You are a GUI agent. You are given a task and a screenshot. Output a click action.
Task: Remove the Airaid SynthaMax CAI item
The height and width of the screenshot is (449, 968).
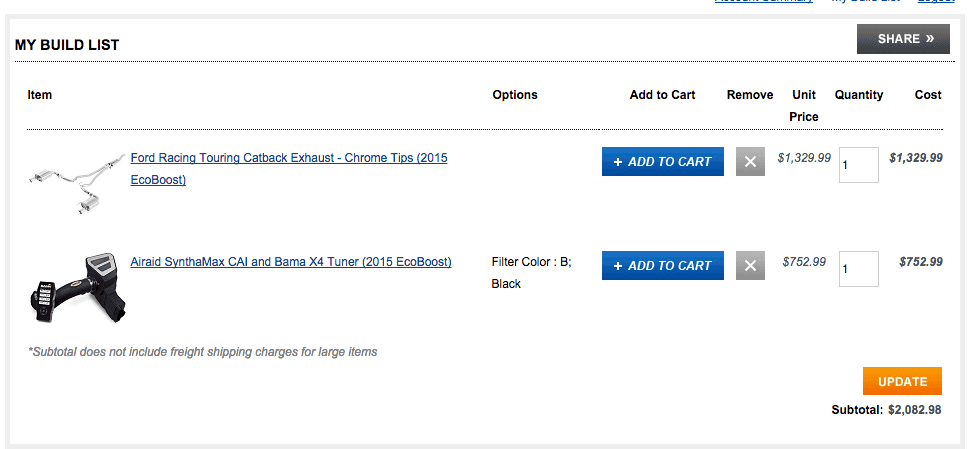[750, 266]
